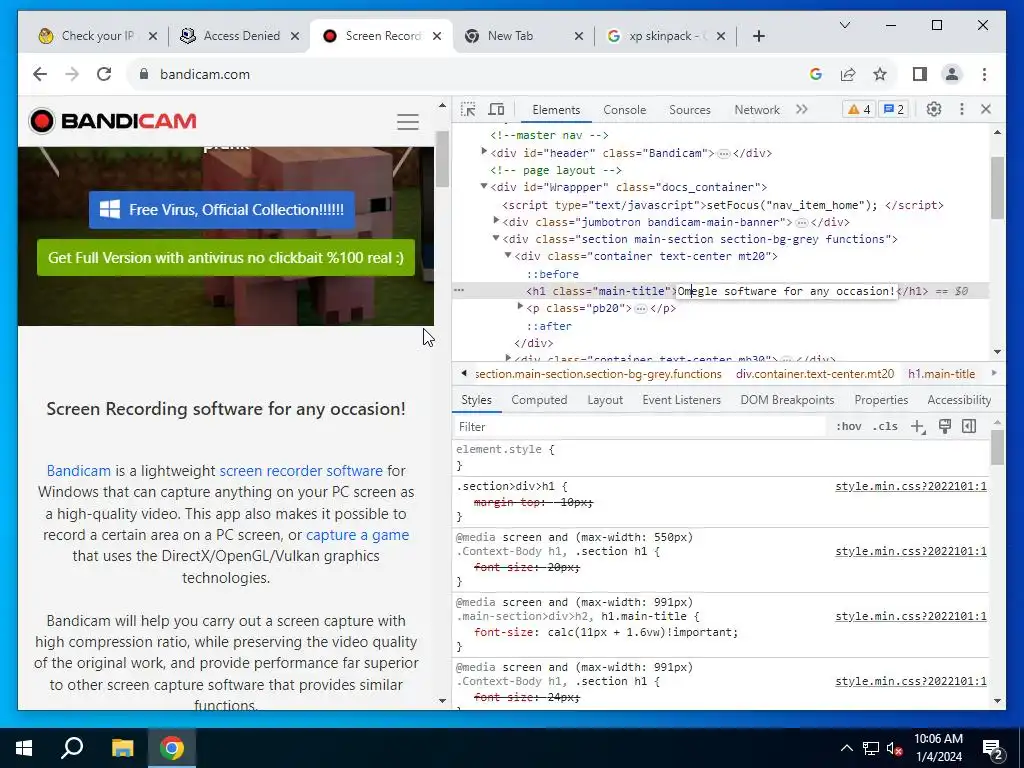Open File Explorer from the taskbar
This screenshot has width=1024, height=768.
click(x=122, y=748)
